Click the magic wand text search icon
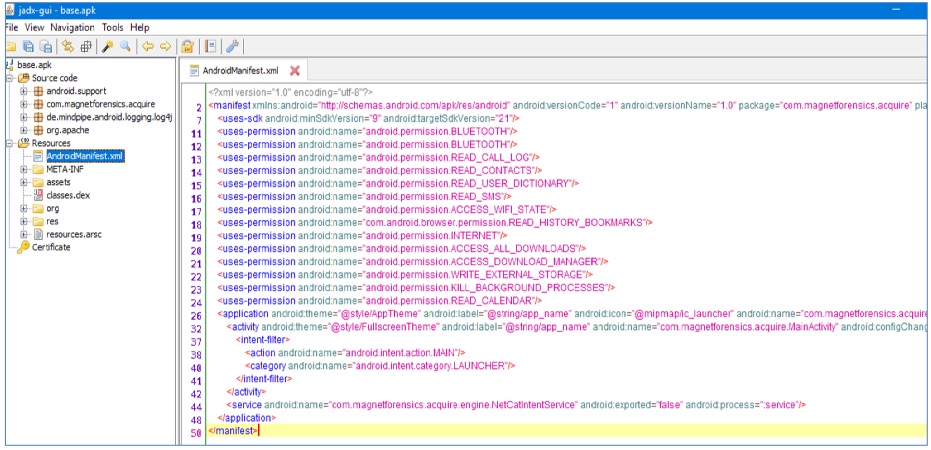The width and height of the screenshot is (931, 450). coord(108,46)
